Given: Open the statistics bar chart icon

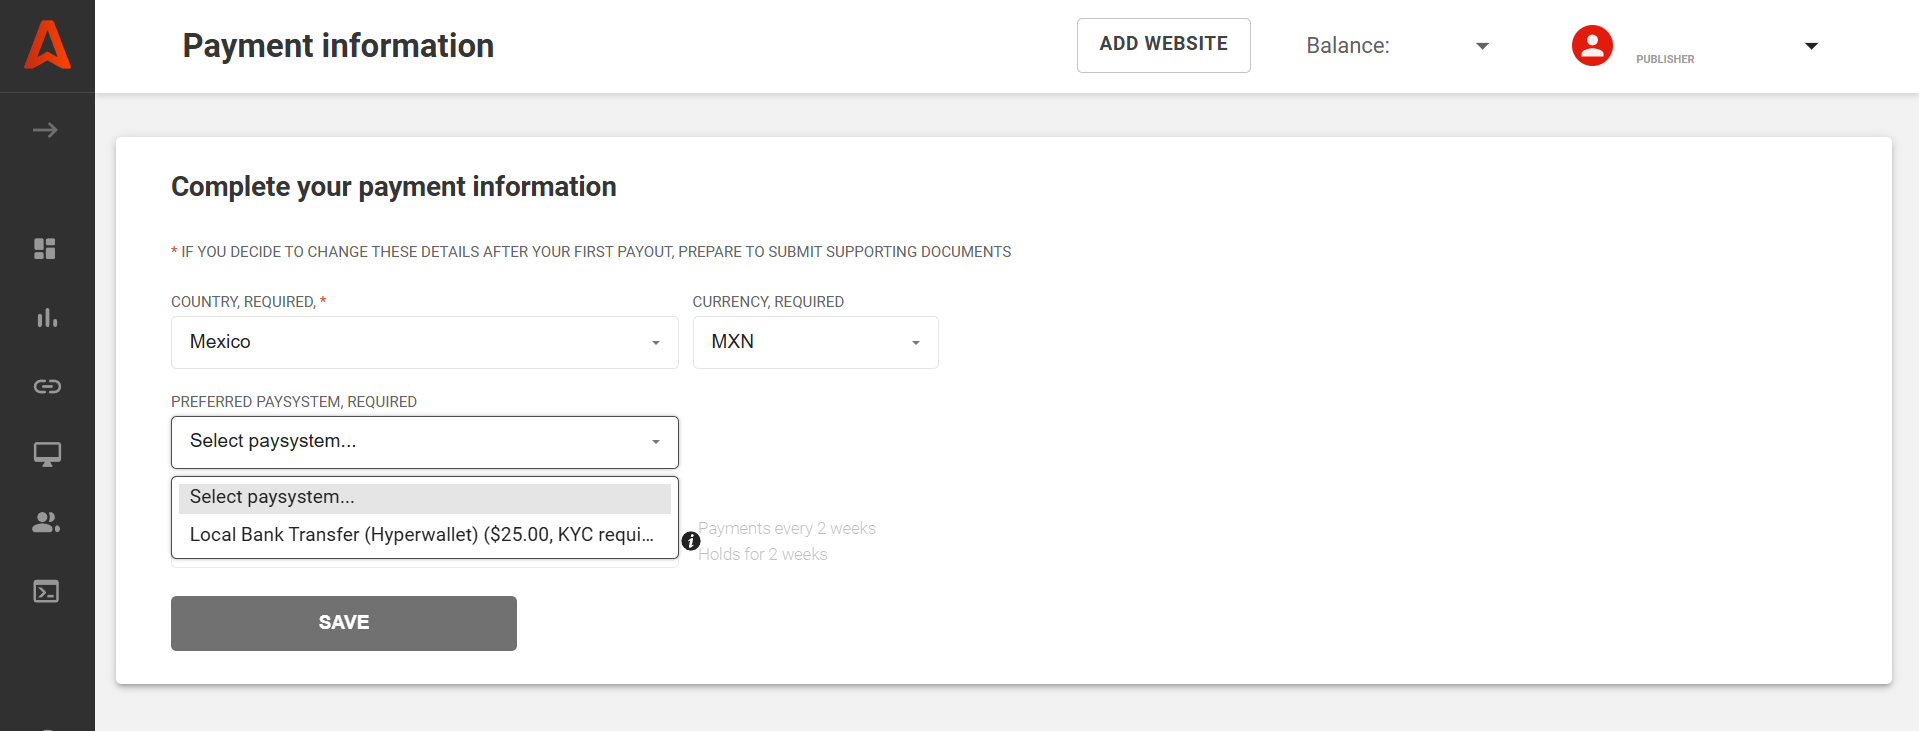Looking at the screenshot, I should [47, 318].
